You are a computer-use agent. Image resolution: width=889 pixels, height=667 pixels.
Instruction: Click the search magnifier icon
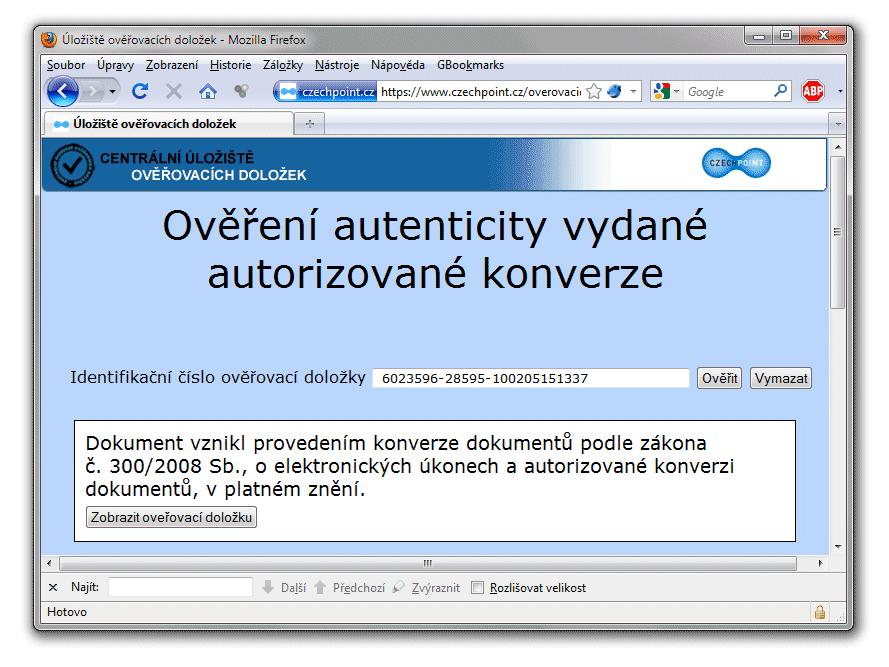point(781,92)
